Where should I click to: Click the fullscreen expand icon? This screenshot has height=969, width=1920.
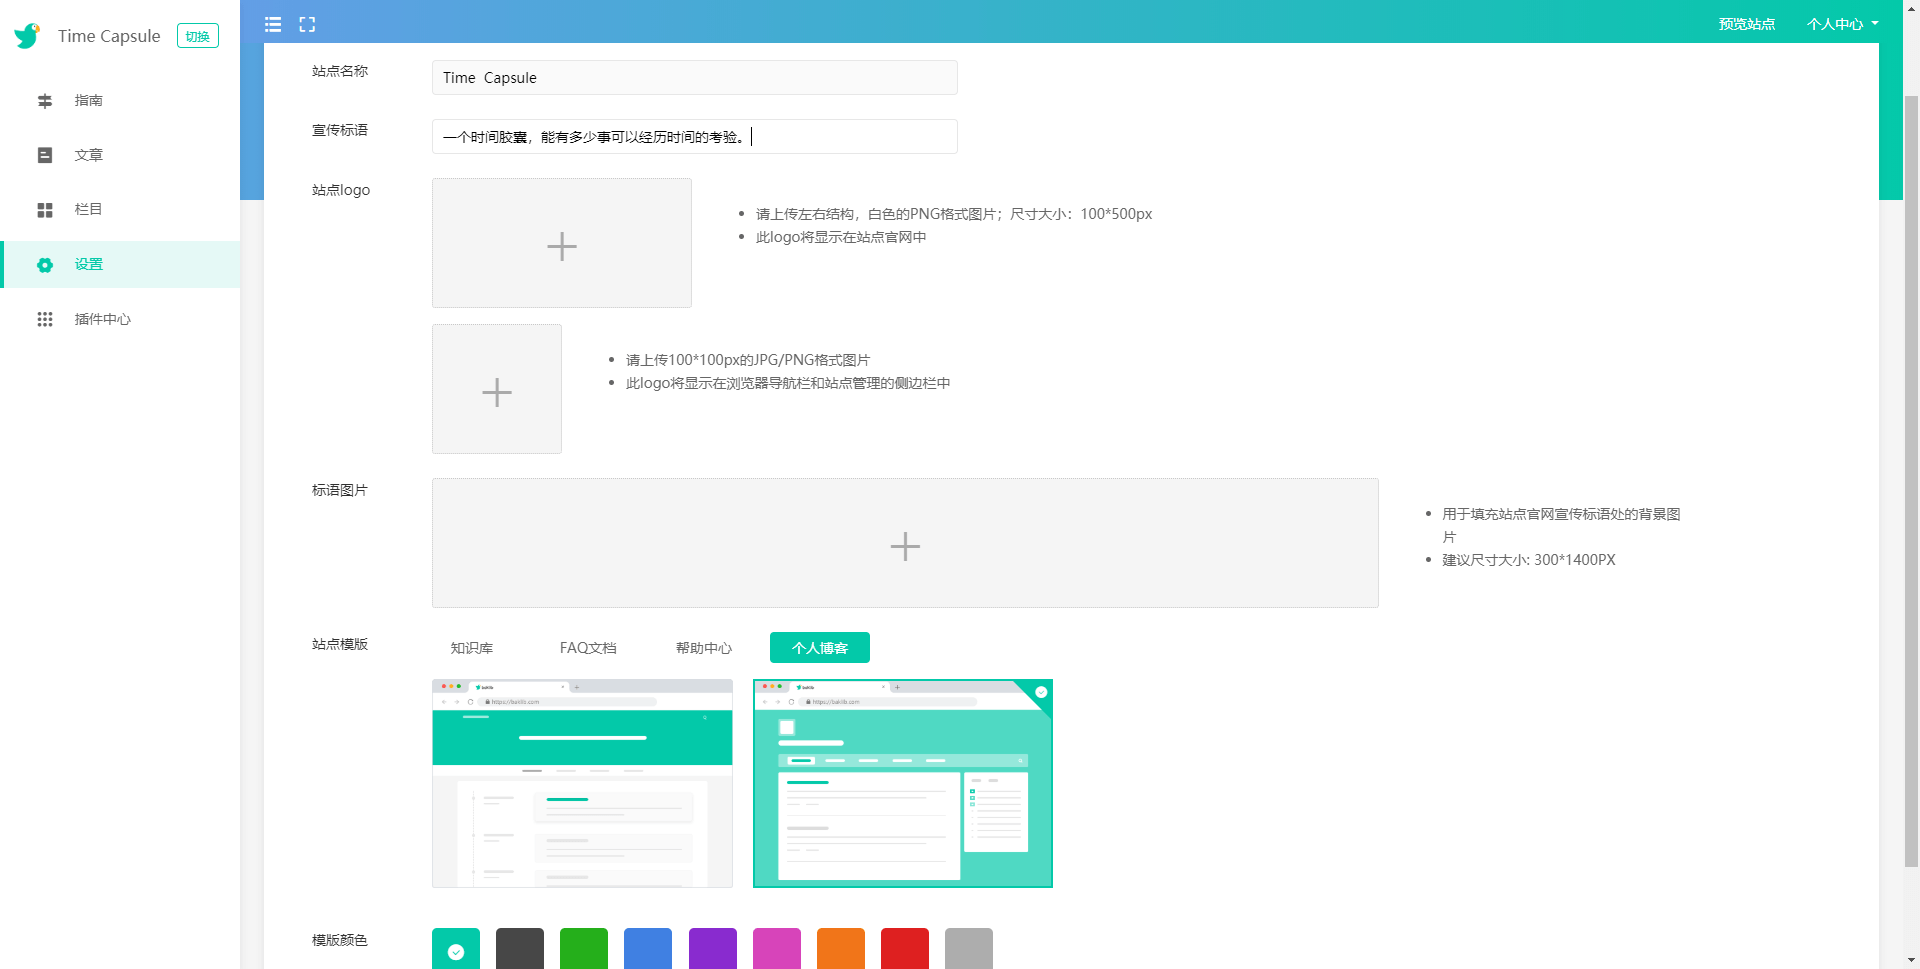click(x=307, y=24)
